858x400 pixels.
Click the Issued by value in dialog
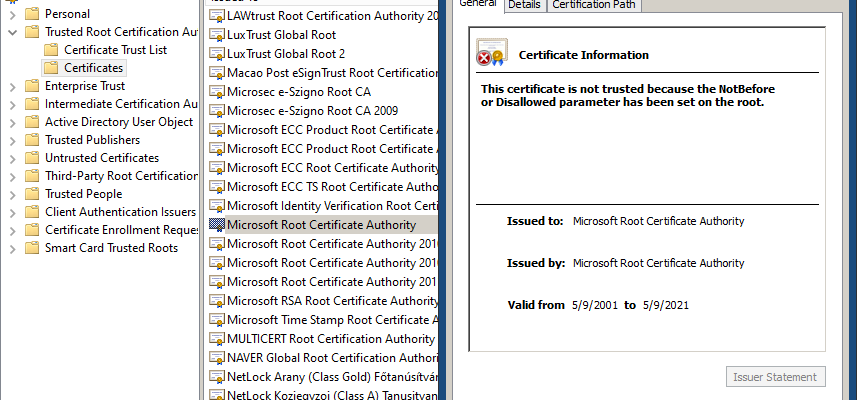click(x=658, y=263)
